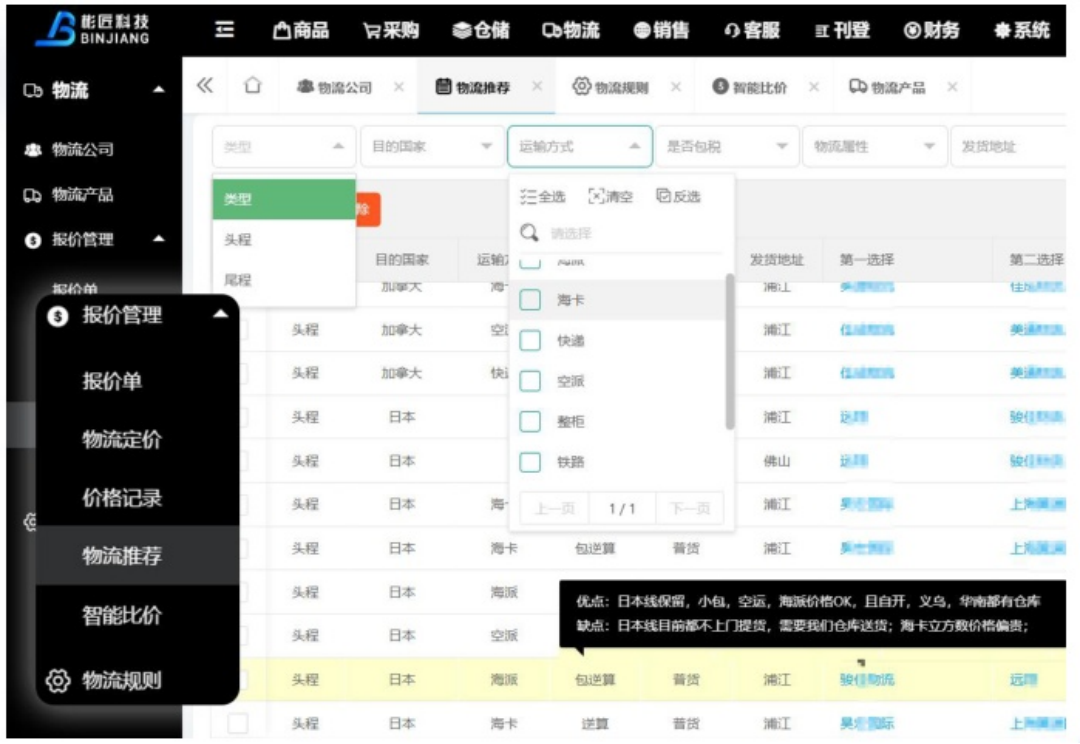Open the 仓储 top menu
The width and height of the screenshot is (1080, 744).
coord(481,30)
